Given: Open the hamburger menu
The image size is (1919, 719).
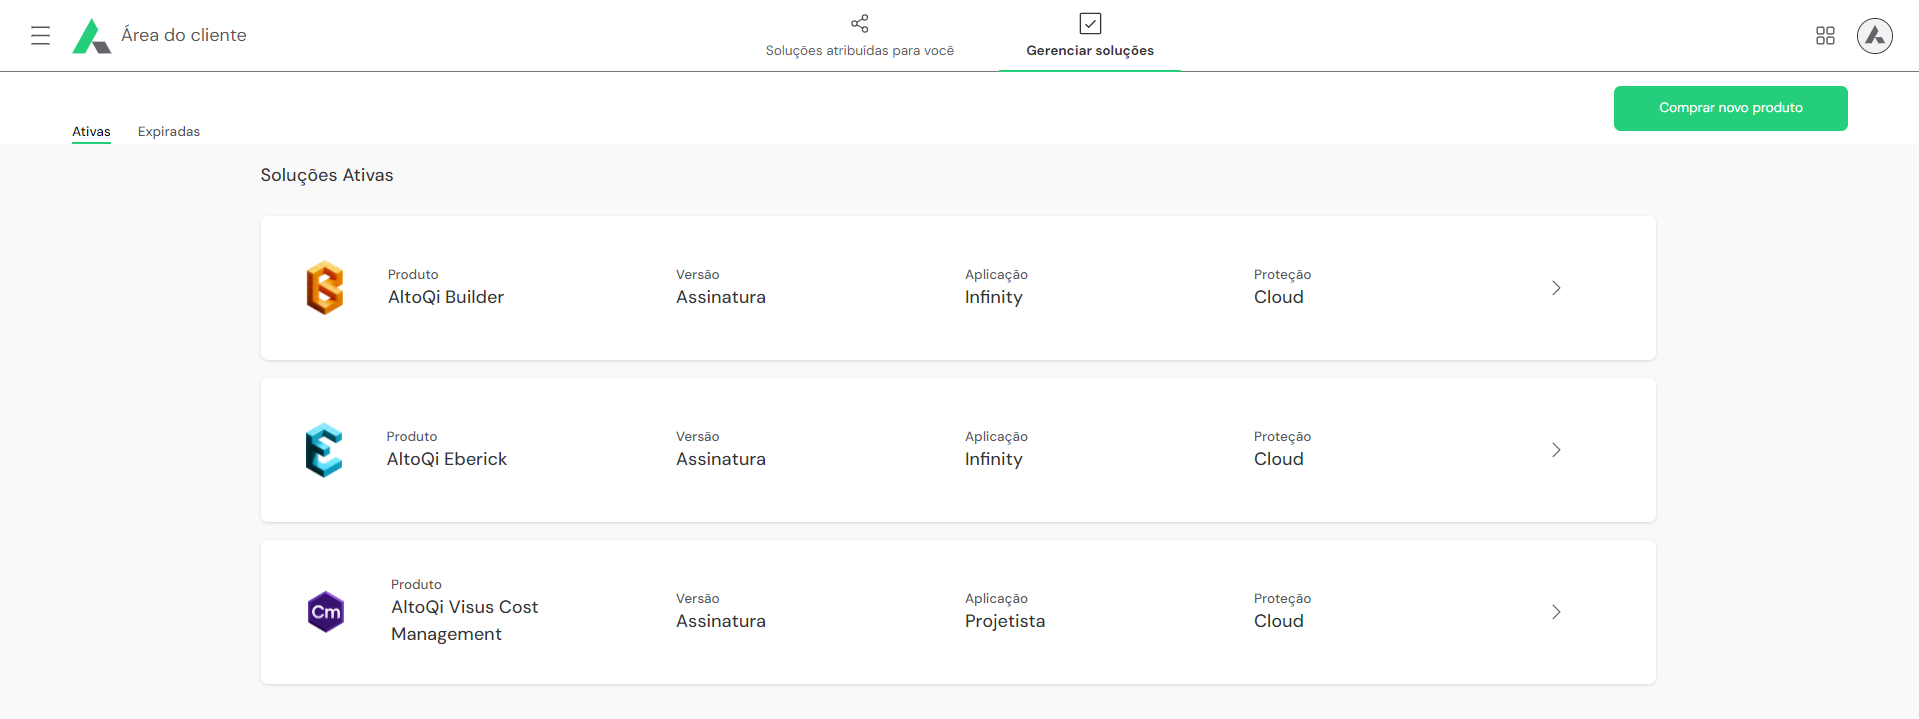Looking at the screenshot, I should [x=40, y=36].
